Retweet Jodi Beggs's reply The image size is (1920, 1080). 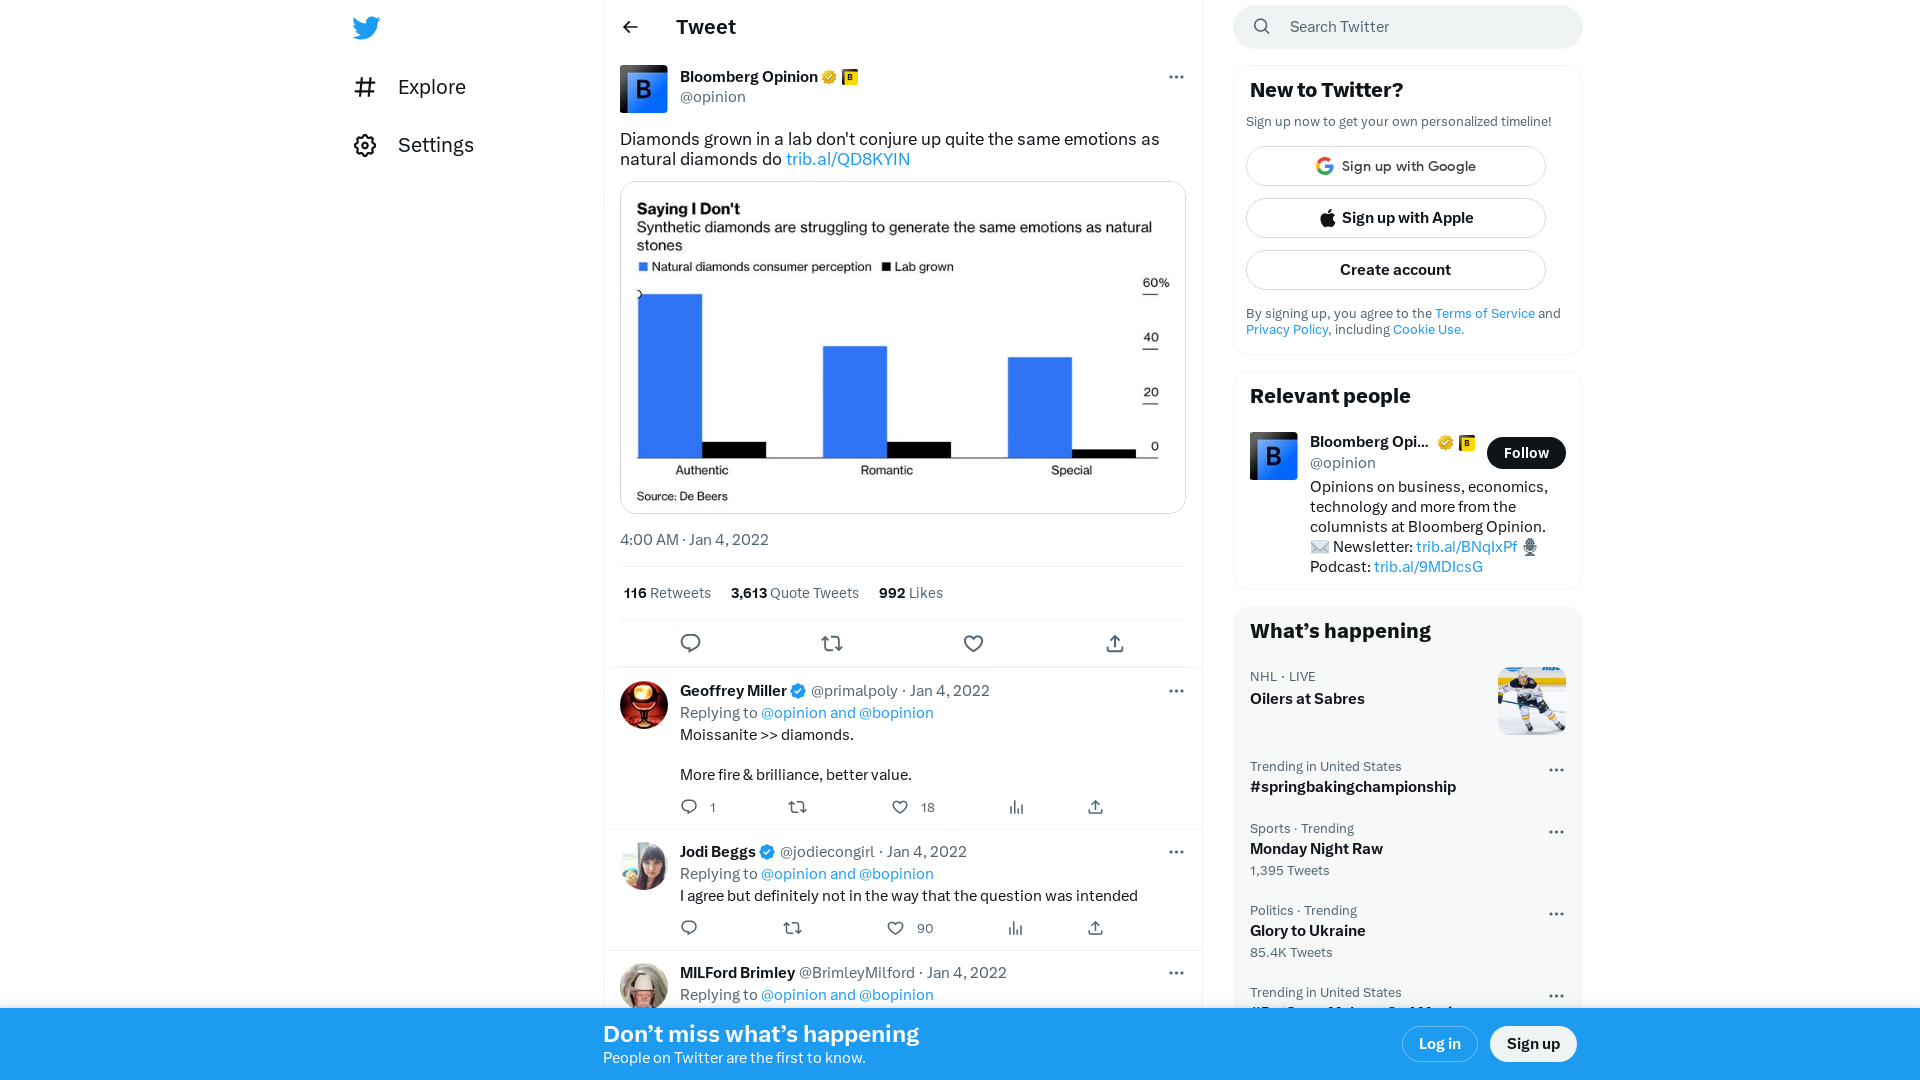(793, 928)
